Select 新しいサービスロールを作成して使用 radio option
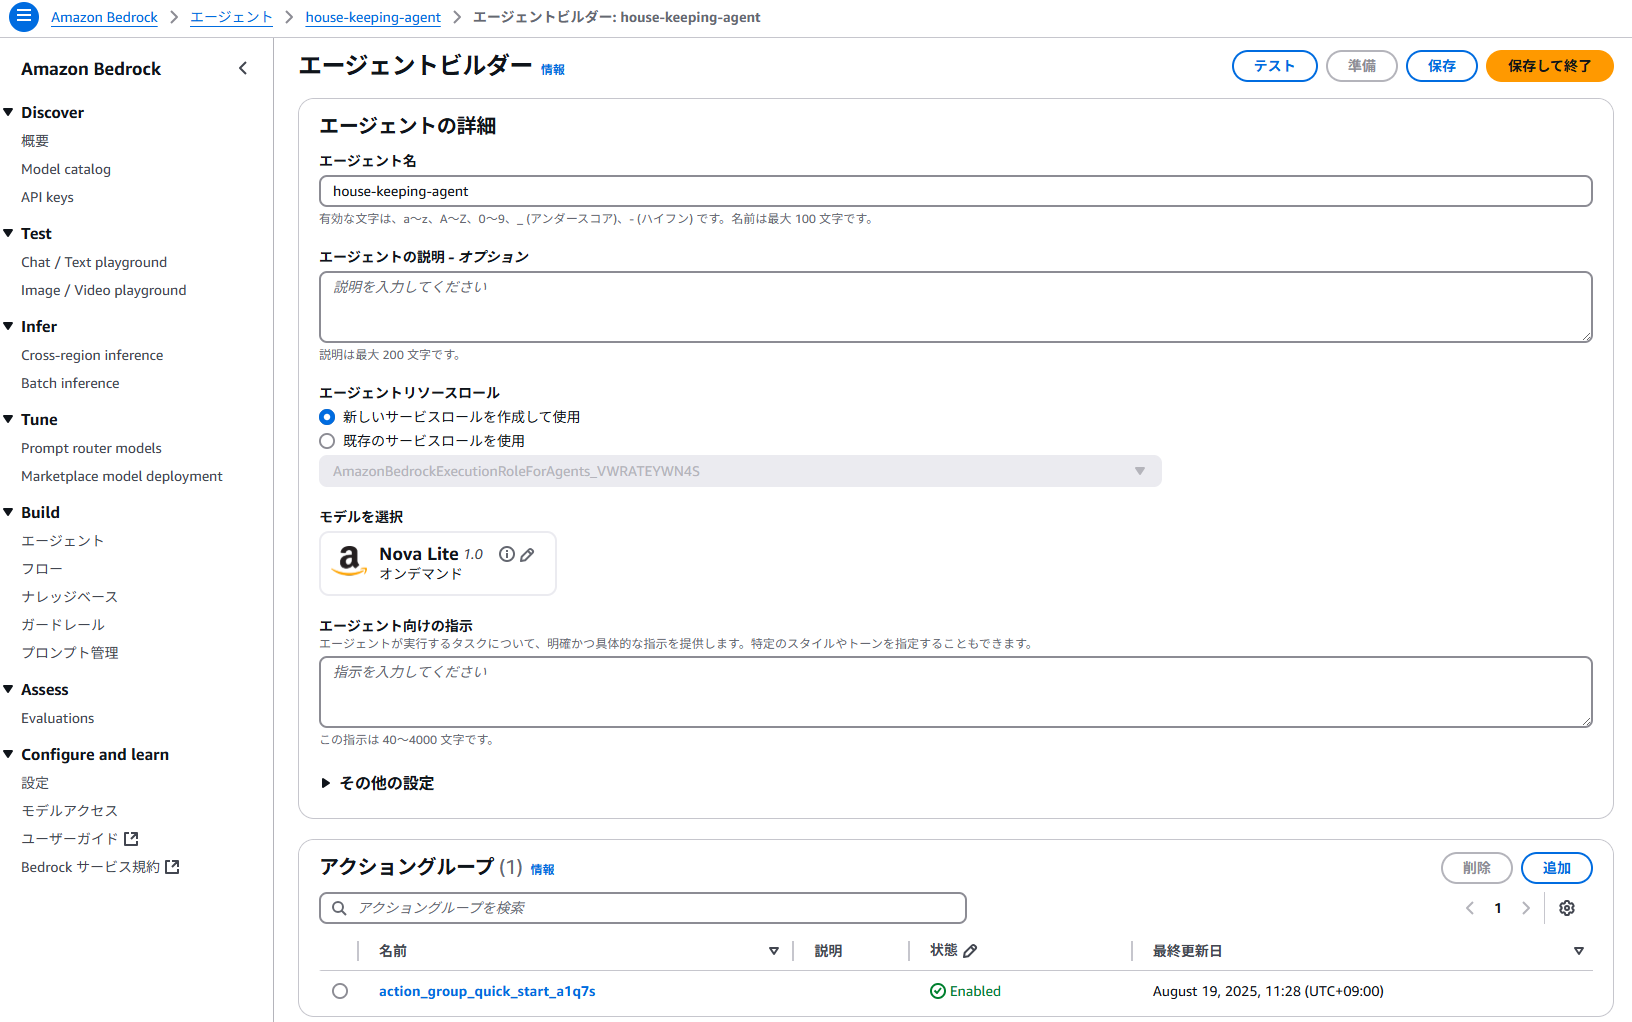Image resolution: width=1632 pixels, height=1022 pixels. point(327,417)
